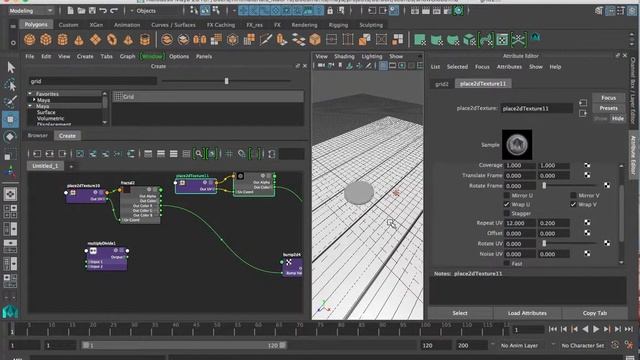The image size is (640, 360).
Task: Uncheck the Wrap U checkbox
Action: coord(507,204)
